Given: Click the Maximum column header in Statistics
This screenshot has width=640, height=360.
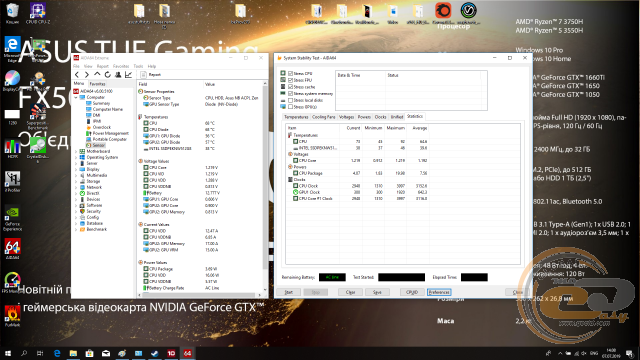Looking at the screenshot, I should (396, 128).
